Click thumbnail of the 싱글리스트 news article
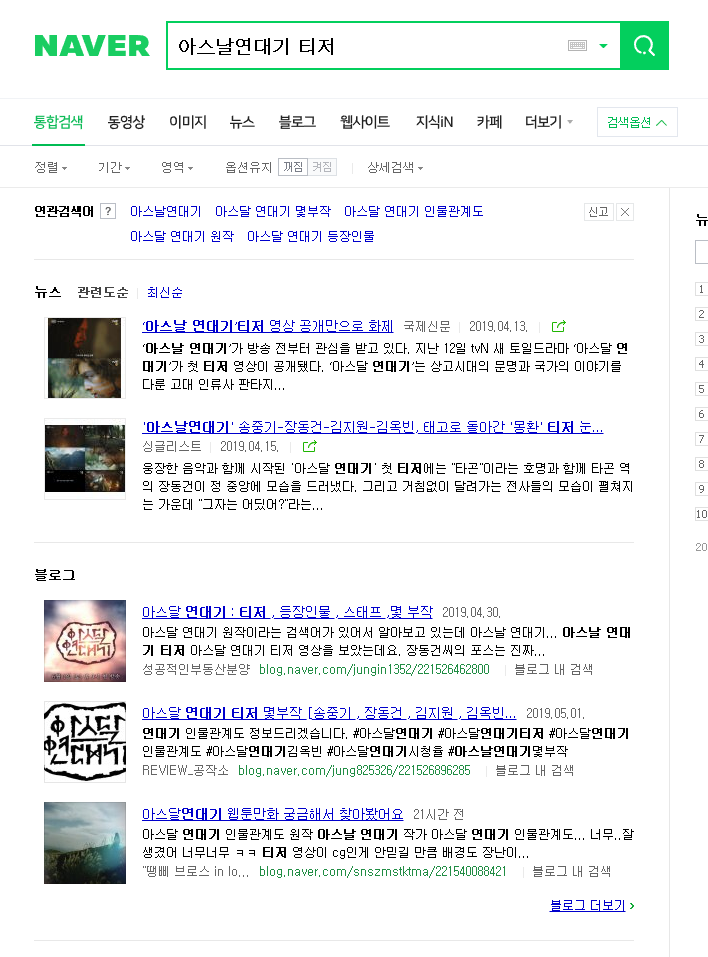This screenshot has width=708, height=957. click(x=85, y=458)
